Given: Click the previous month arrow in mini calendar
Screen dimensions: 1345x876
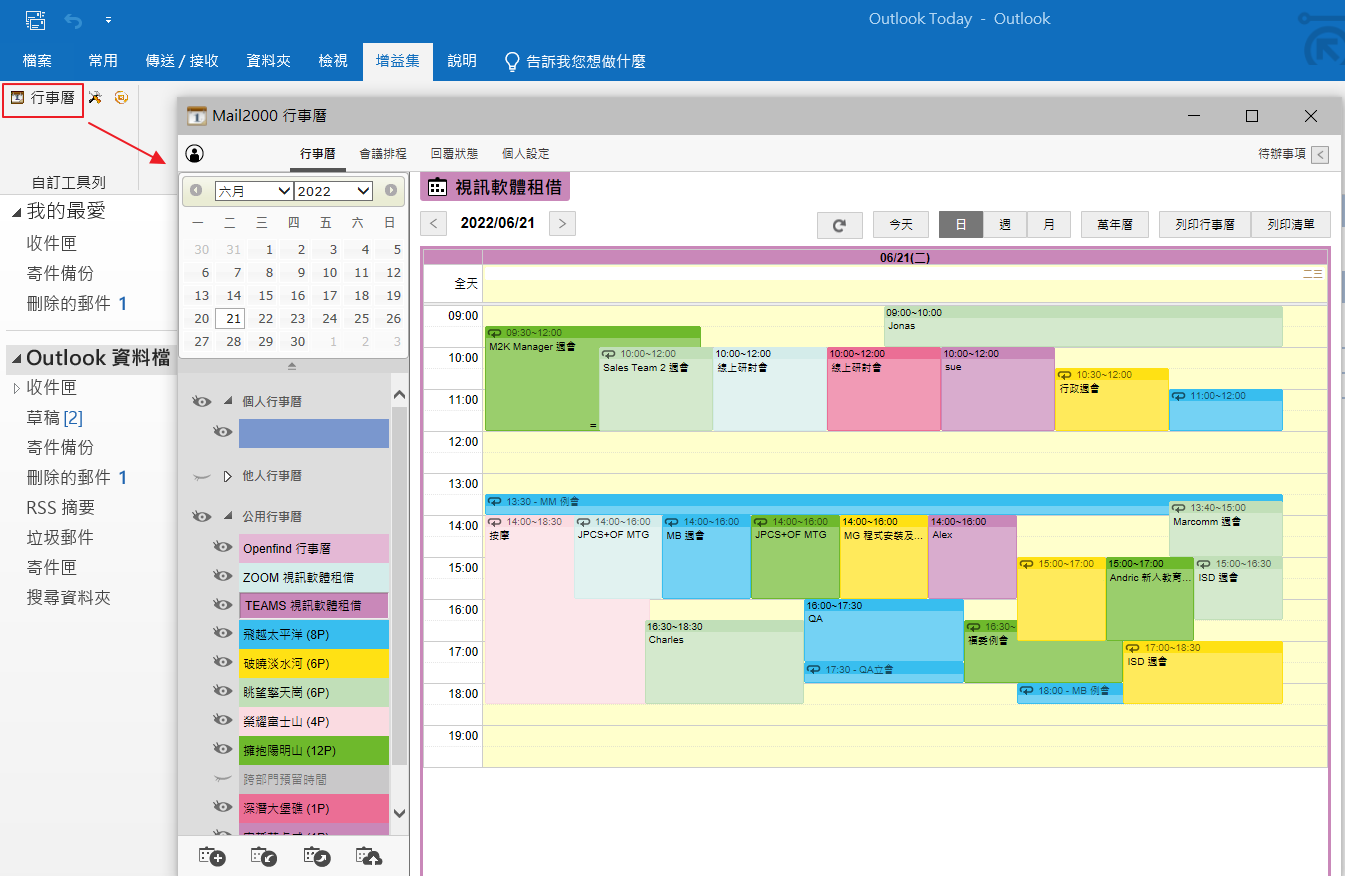Looking at the screenshot, I should [x=196, y=190].
